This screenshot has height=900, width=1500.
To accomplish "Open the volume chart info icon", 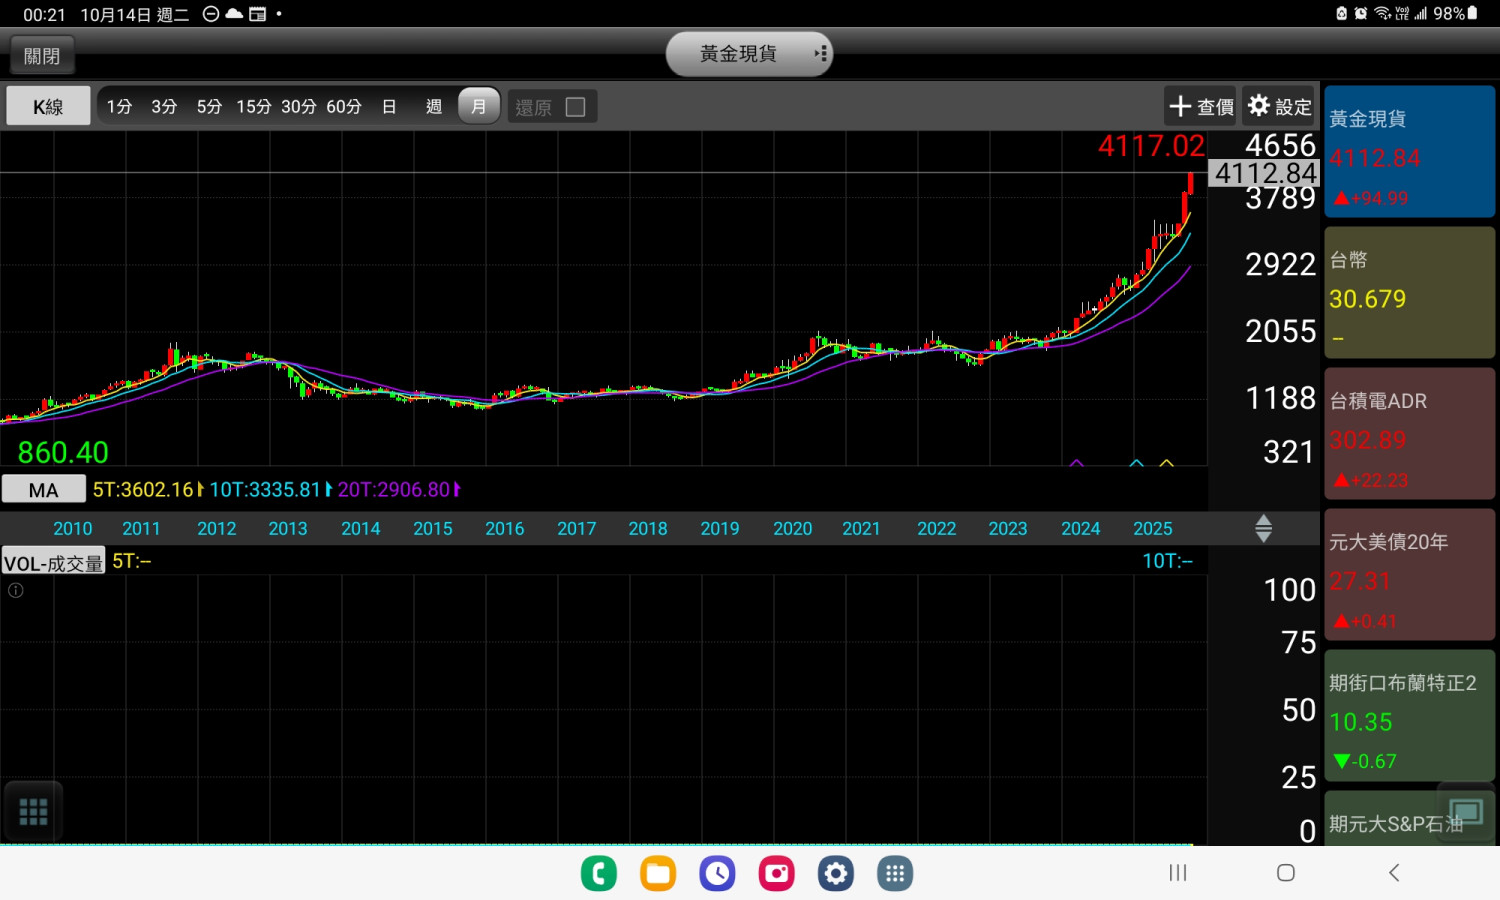I will [16, 590].
